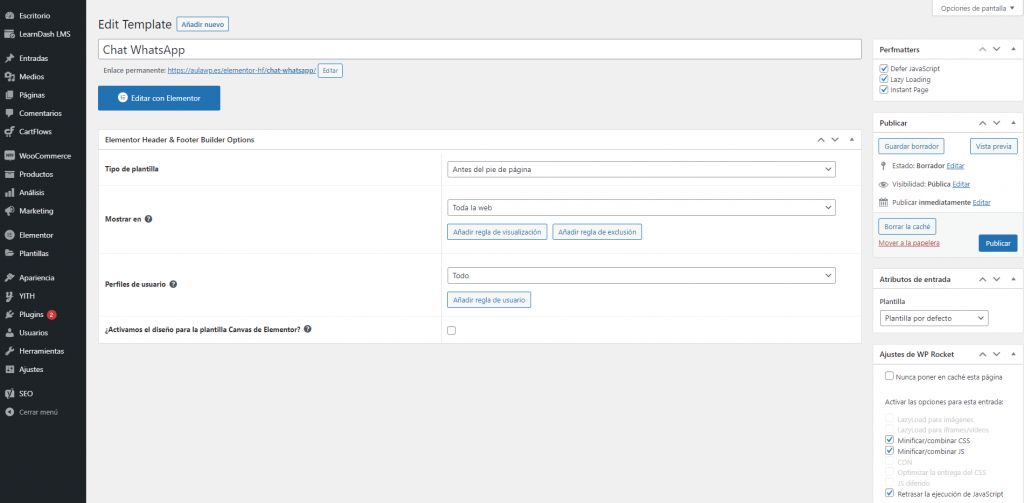This screenshot has width=1024, height=503.
Task: Collapse Ajustes de WP Rocket panel toggle
Action: (x=1013, y=354)
